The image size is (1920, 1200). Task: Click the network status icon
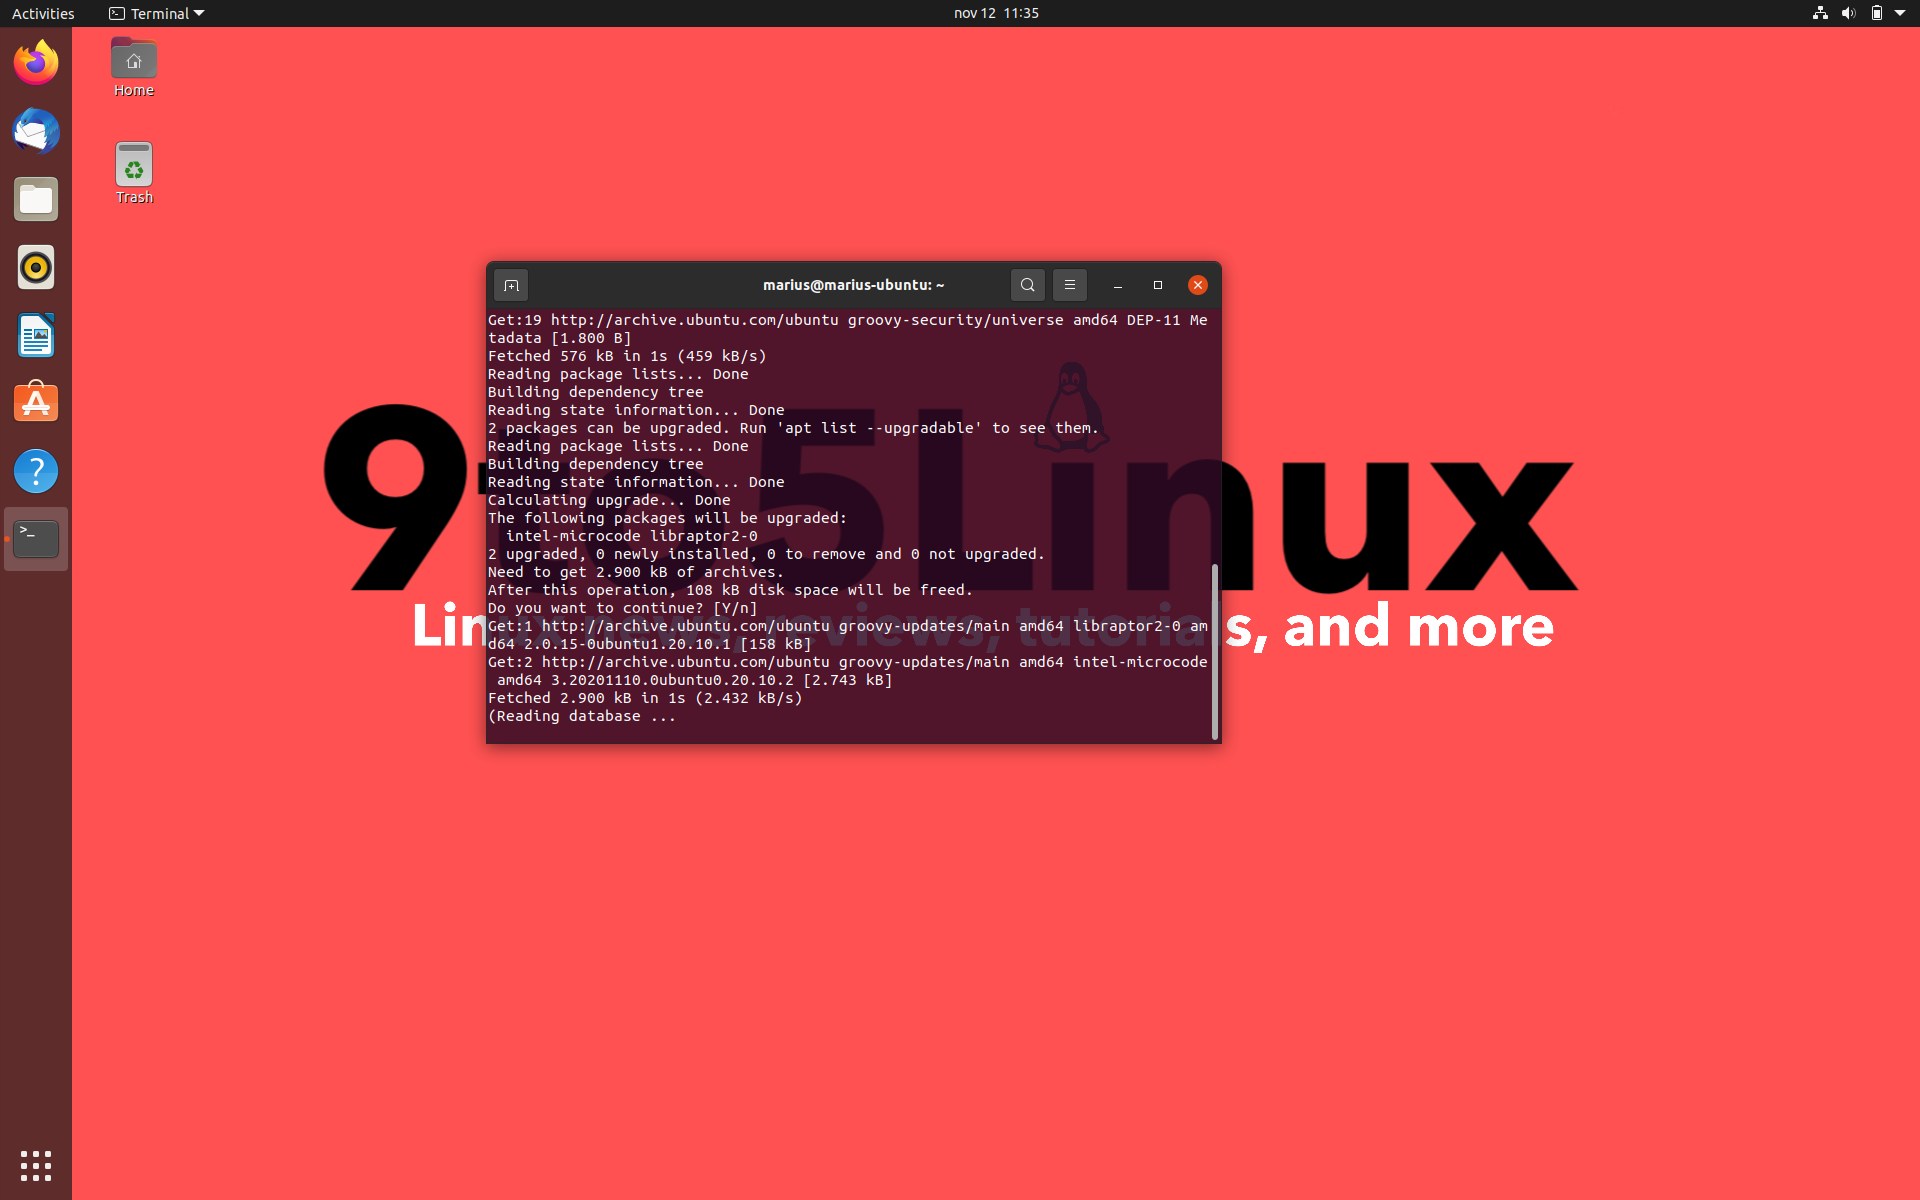(x=1820, y=13)
